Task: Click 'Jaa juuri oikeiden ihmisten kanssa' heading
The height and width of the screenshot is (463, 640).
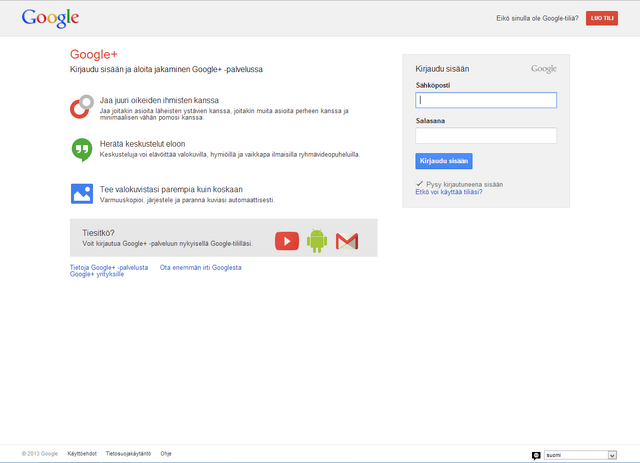Action: [x=159, y=100]
